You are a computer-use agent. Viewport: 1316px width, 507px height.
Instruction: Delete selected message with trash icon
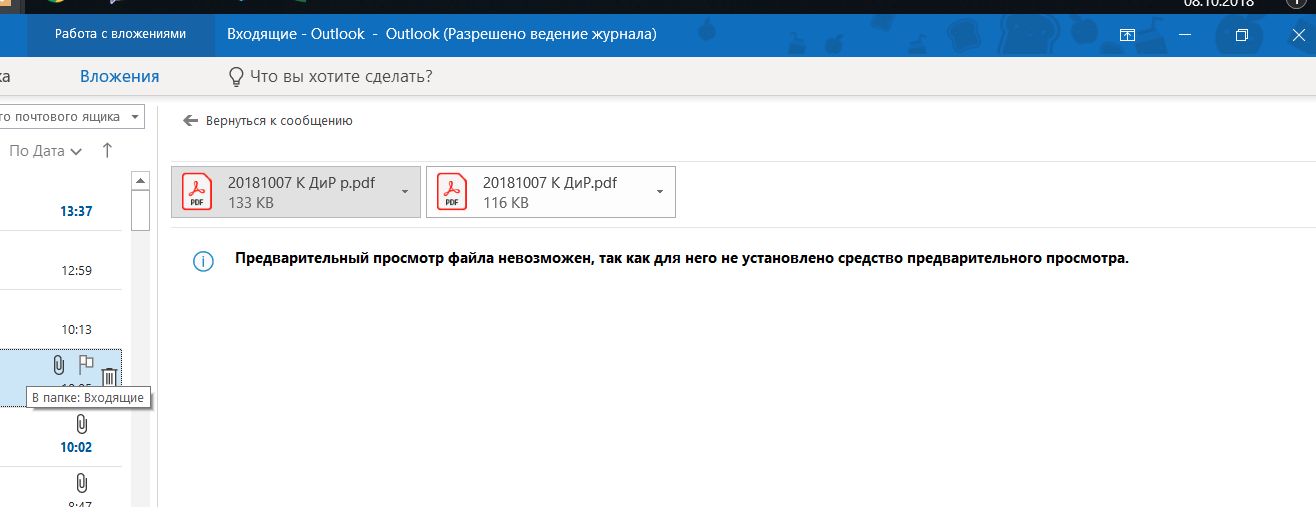point(109,377)
